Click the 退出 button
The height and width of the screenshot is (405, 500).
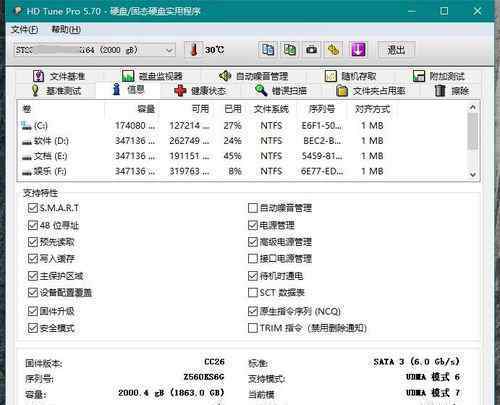click(396, 50)
